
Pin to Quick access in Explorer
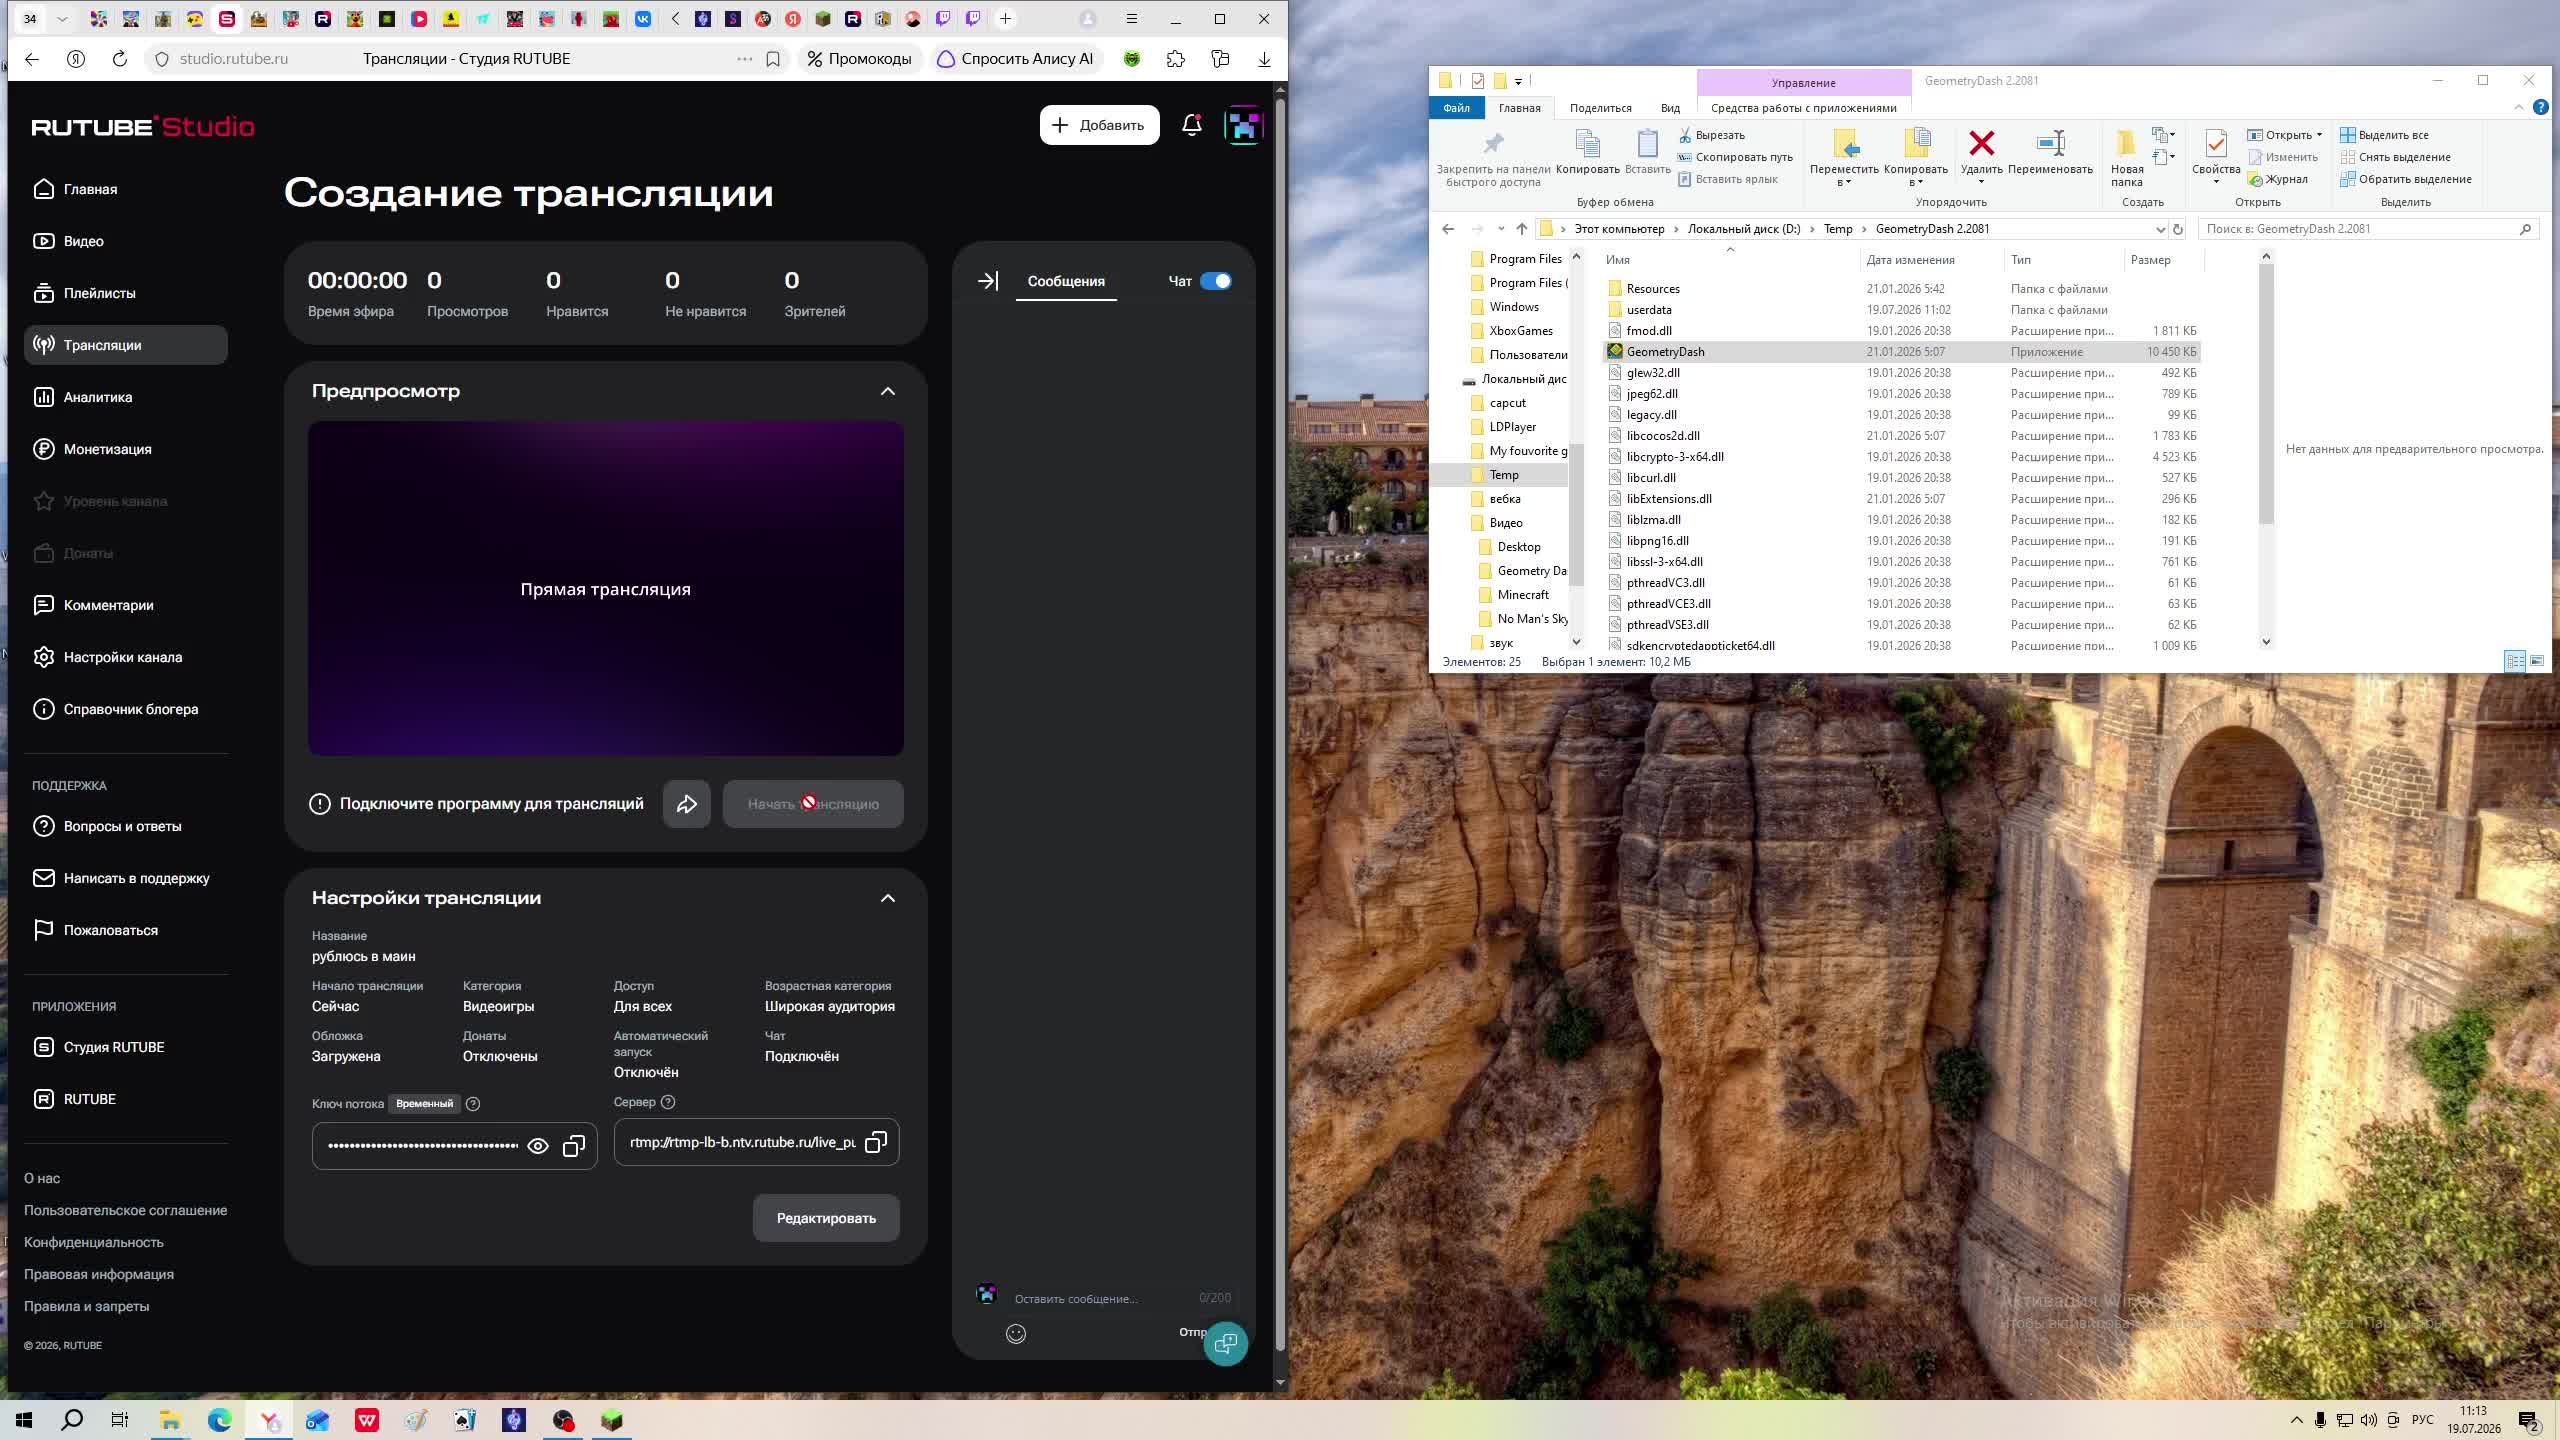tap(1493, 158)
